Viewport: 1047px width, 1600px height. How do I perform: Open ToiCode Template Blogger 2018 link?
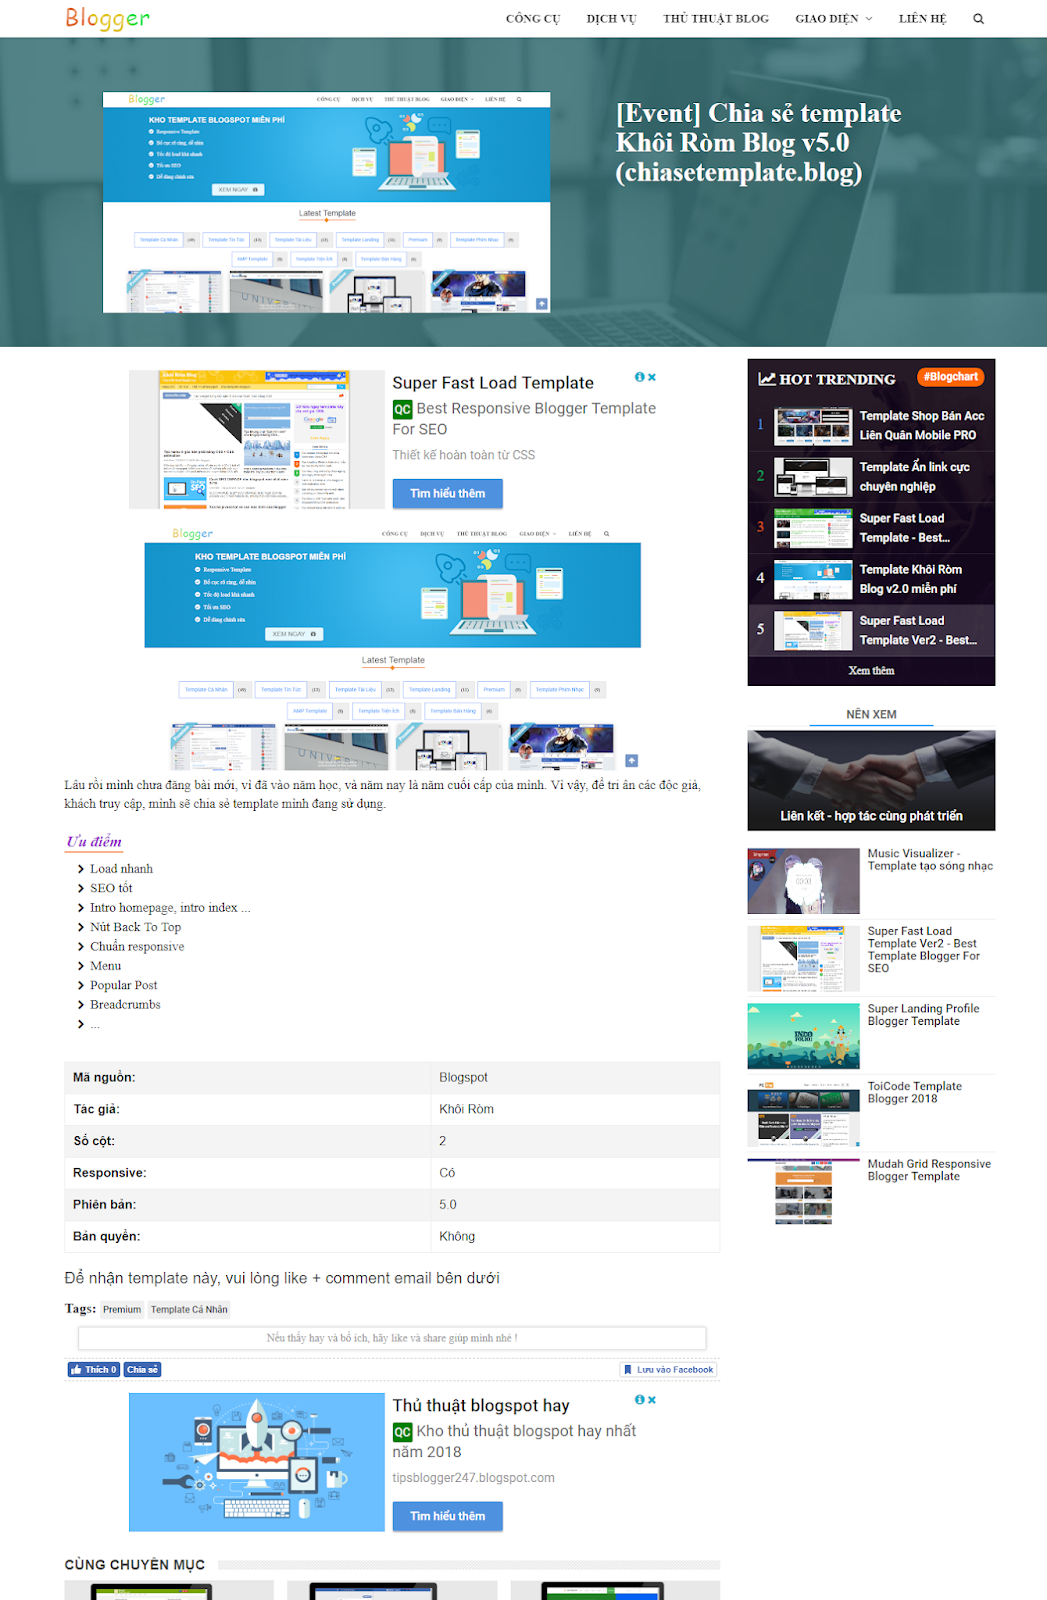915,1092
